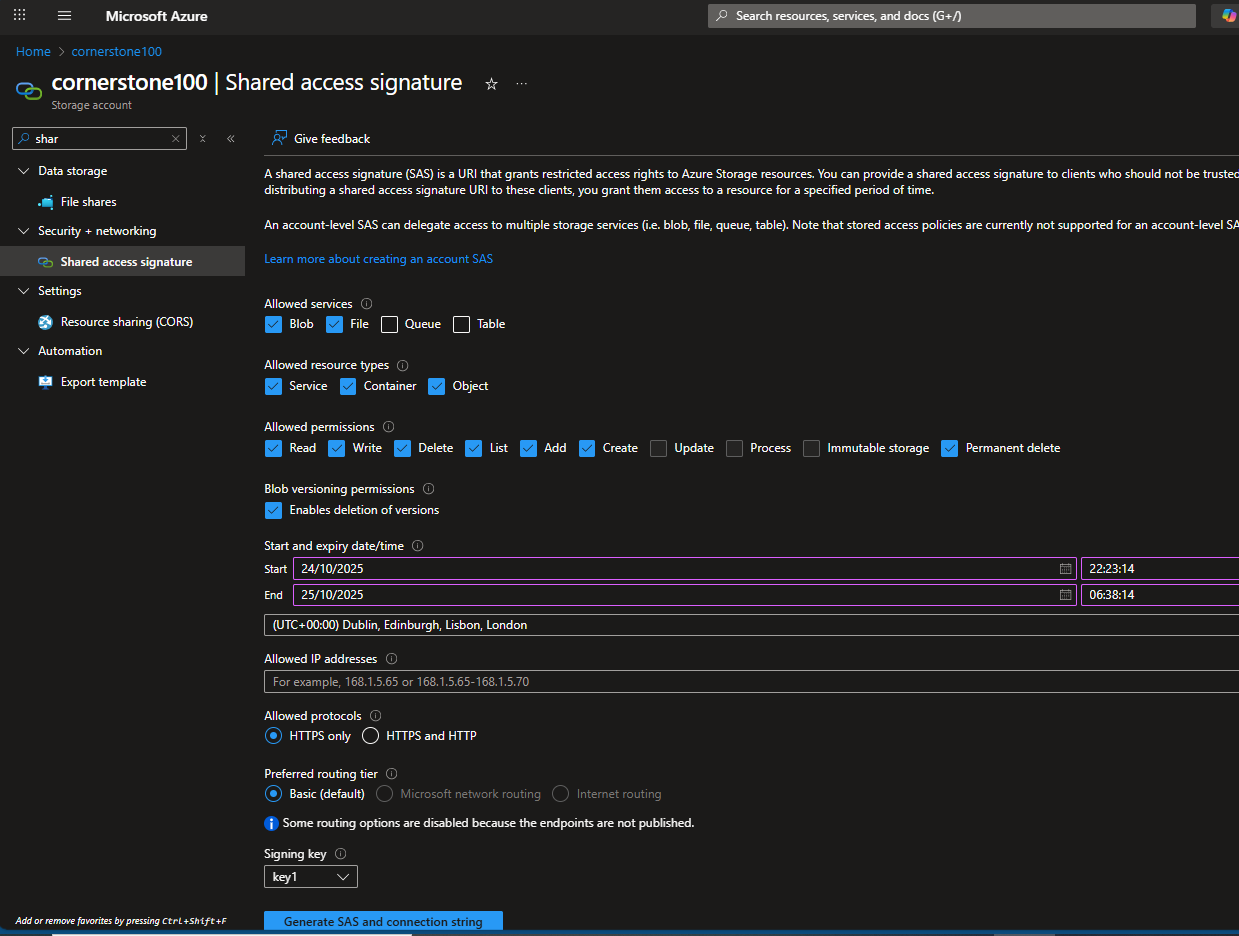Screen dimensions: 1239x936
Task: Click the Copilot icon beside search bar
Action: pyautogui.click(x=1228, y=16)
